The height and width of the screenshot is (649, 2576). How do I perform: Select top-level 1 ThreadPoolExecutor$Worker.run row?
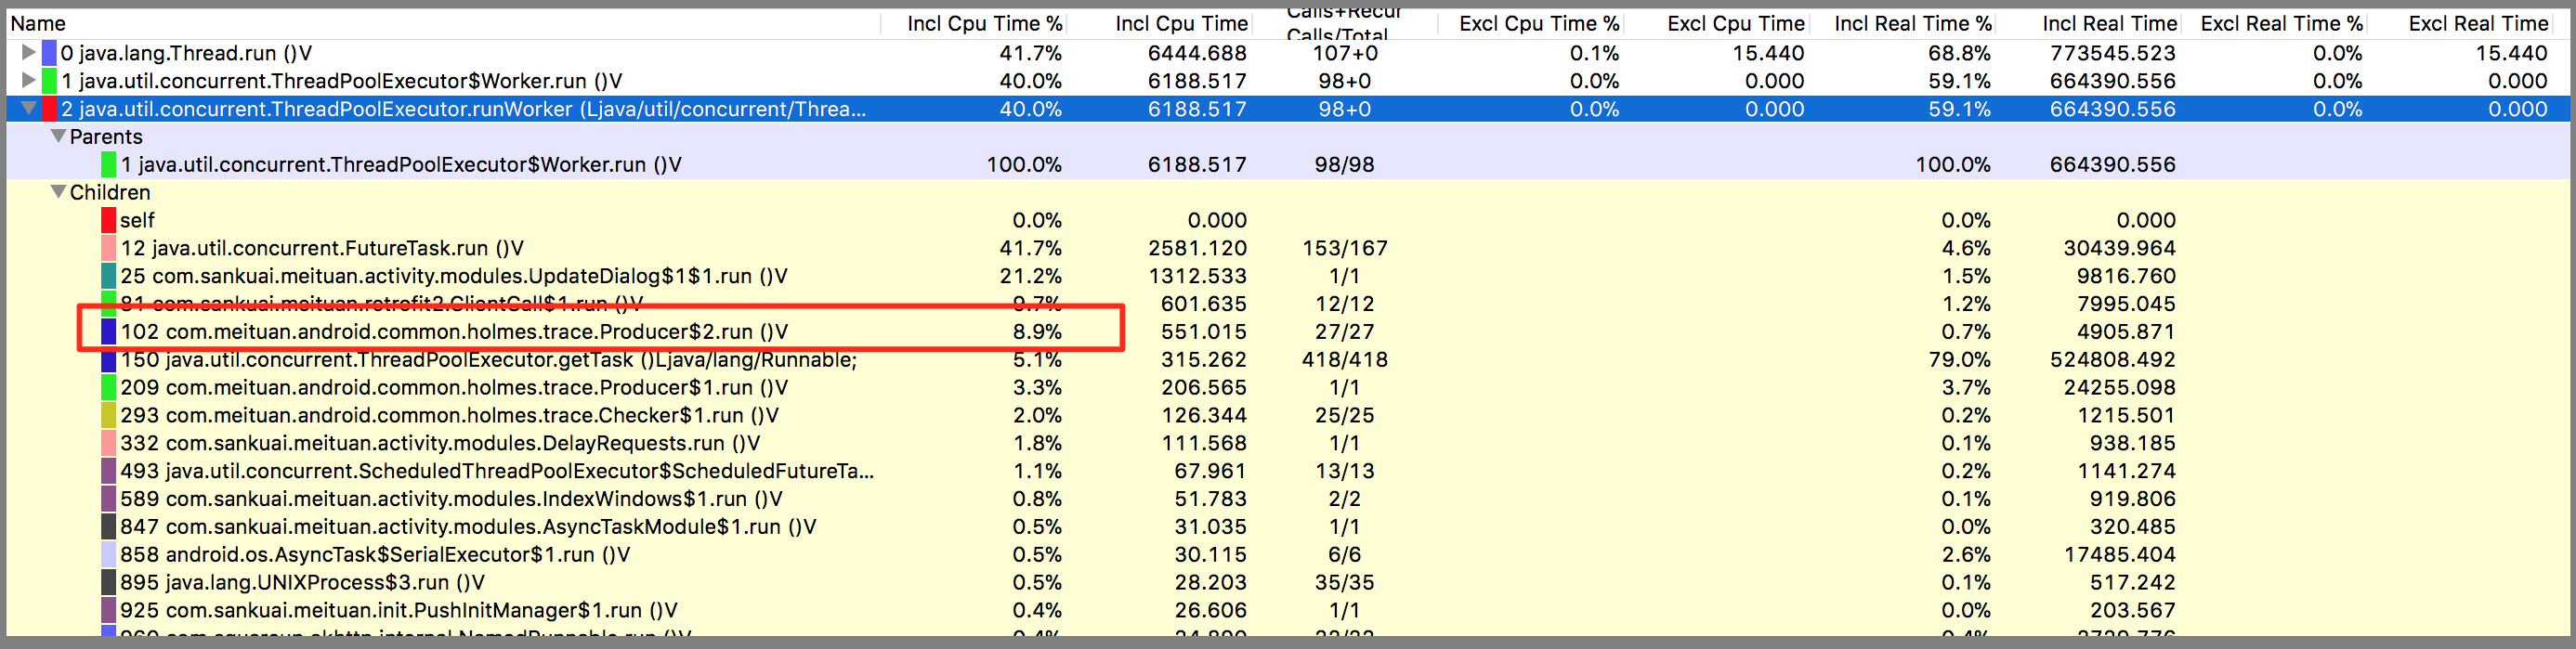[x=1288, y=80]
